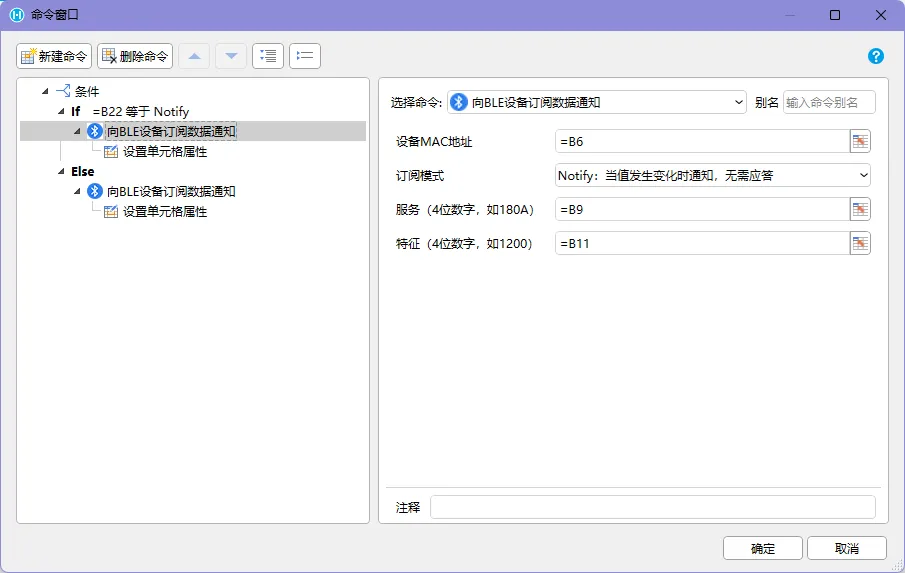Open cell picker for the 特征 field
The width and height of the screenshot is (905, 573).
coord(860,244)
